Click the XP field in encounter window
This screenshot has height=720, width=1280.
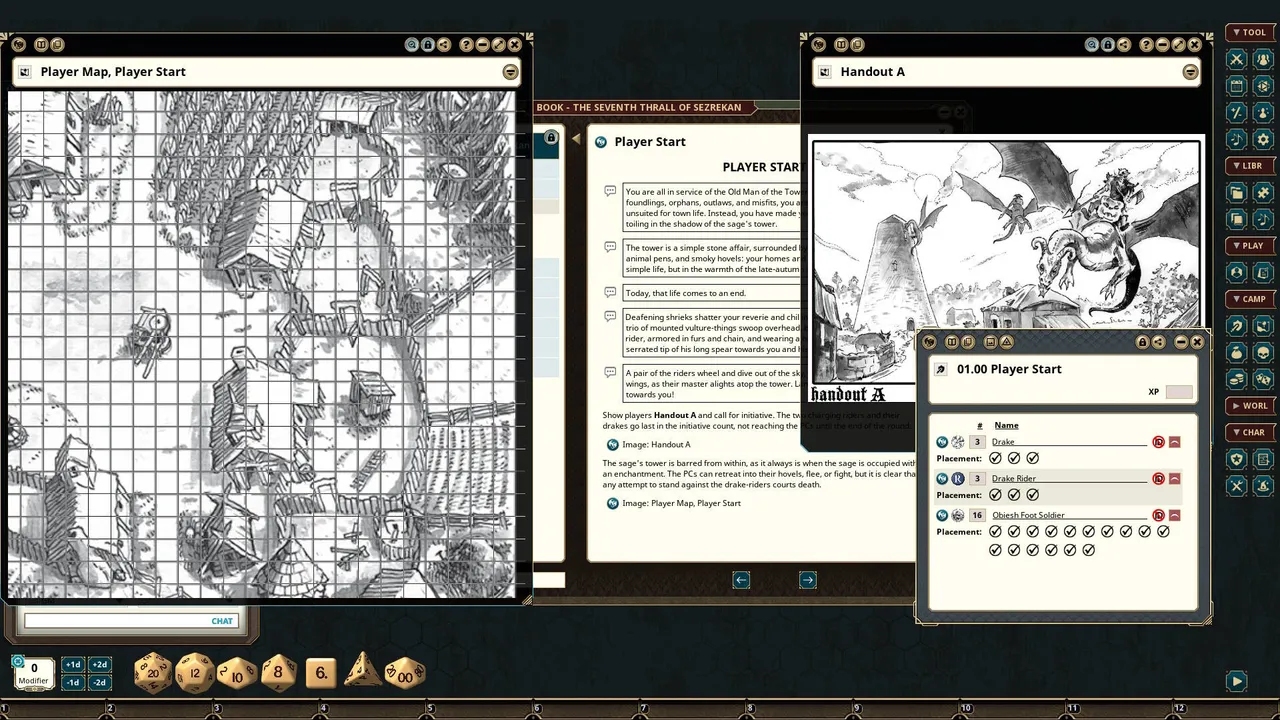coord(1179,392)
